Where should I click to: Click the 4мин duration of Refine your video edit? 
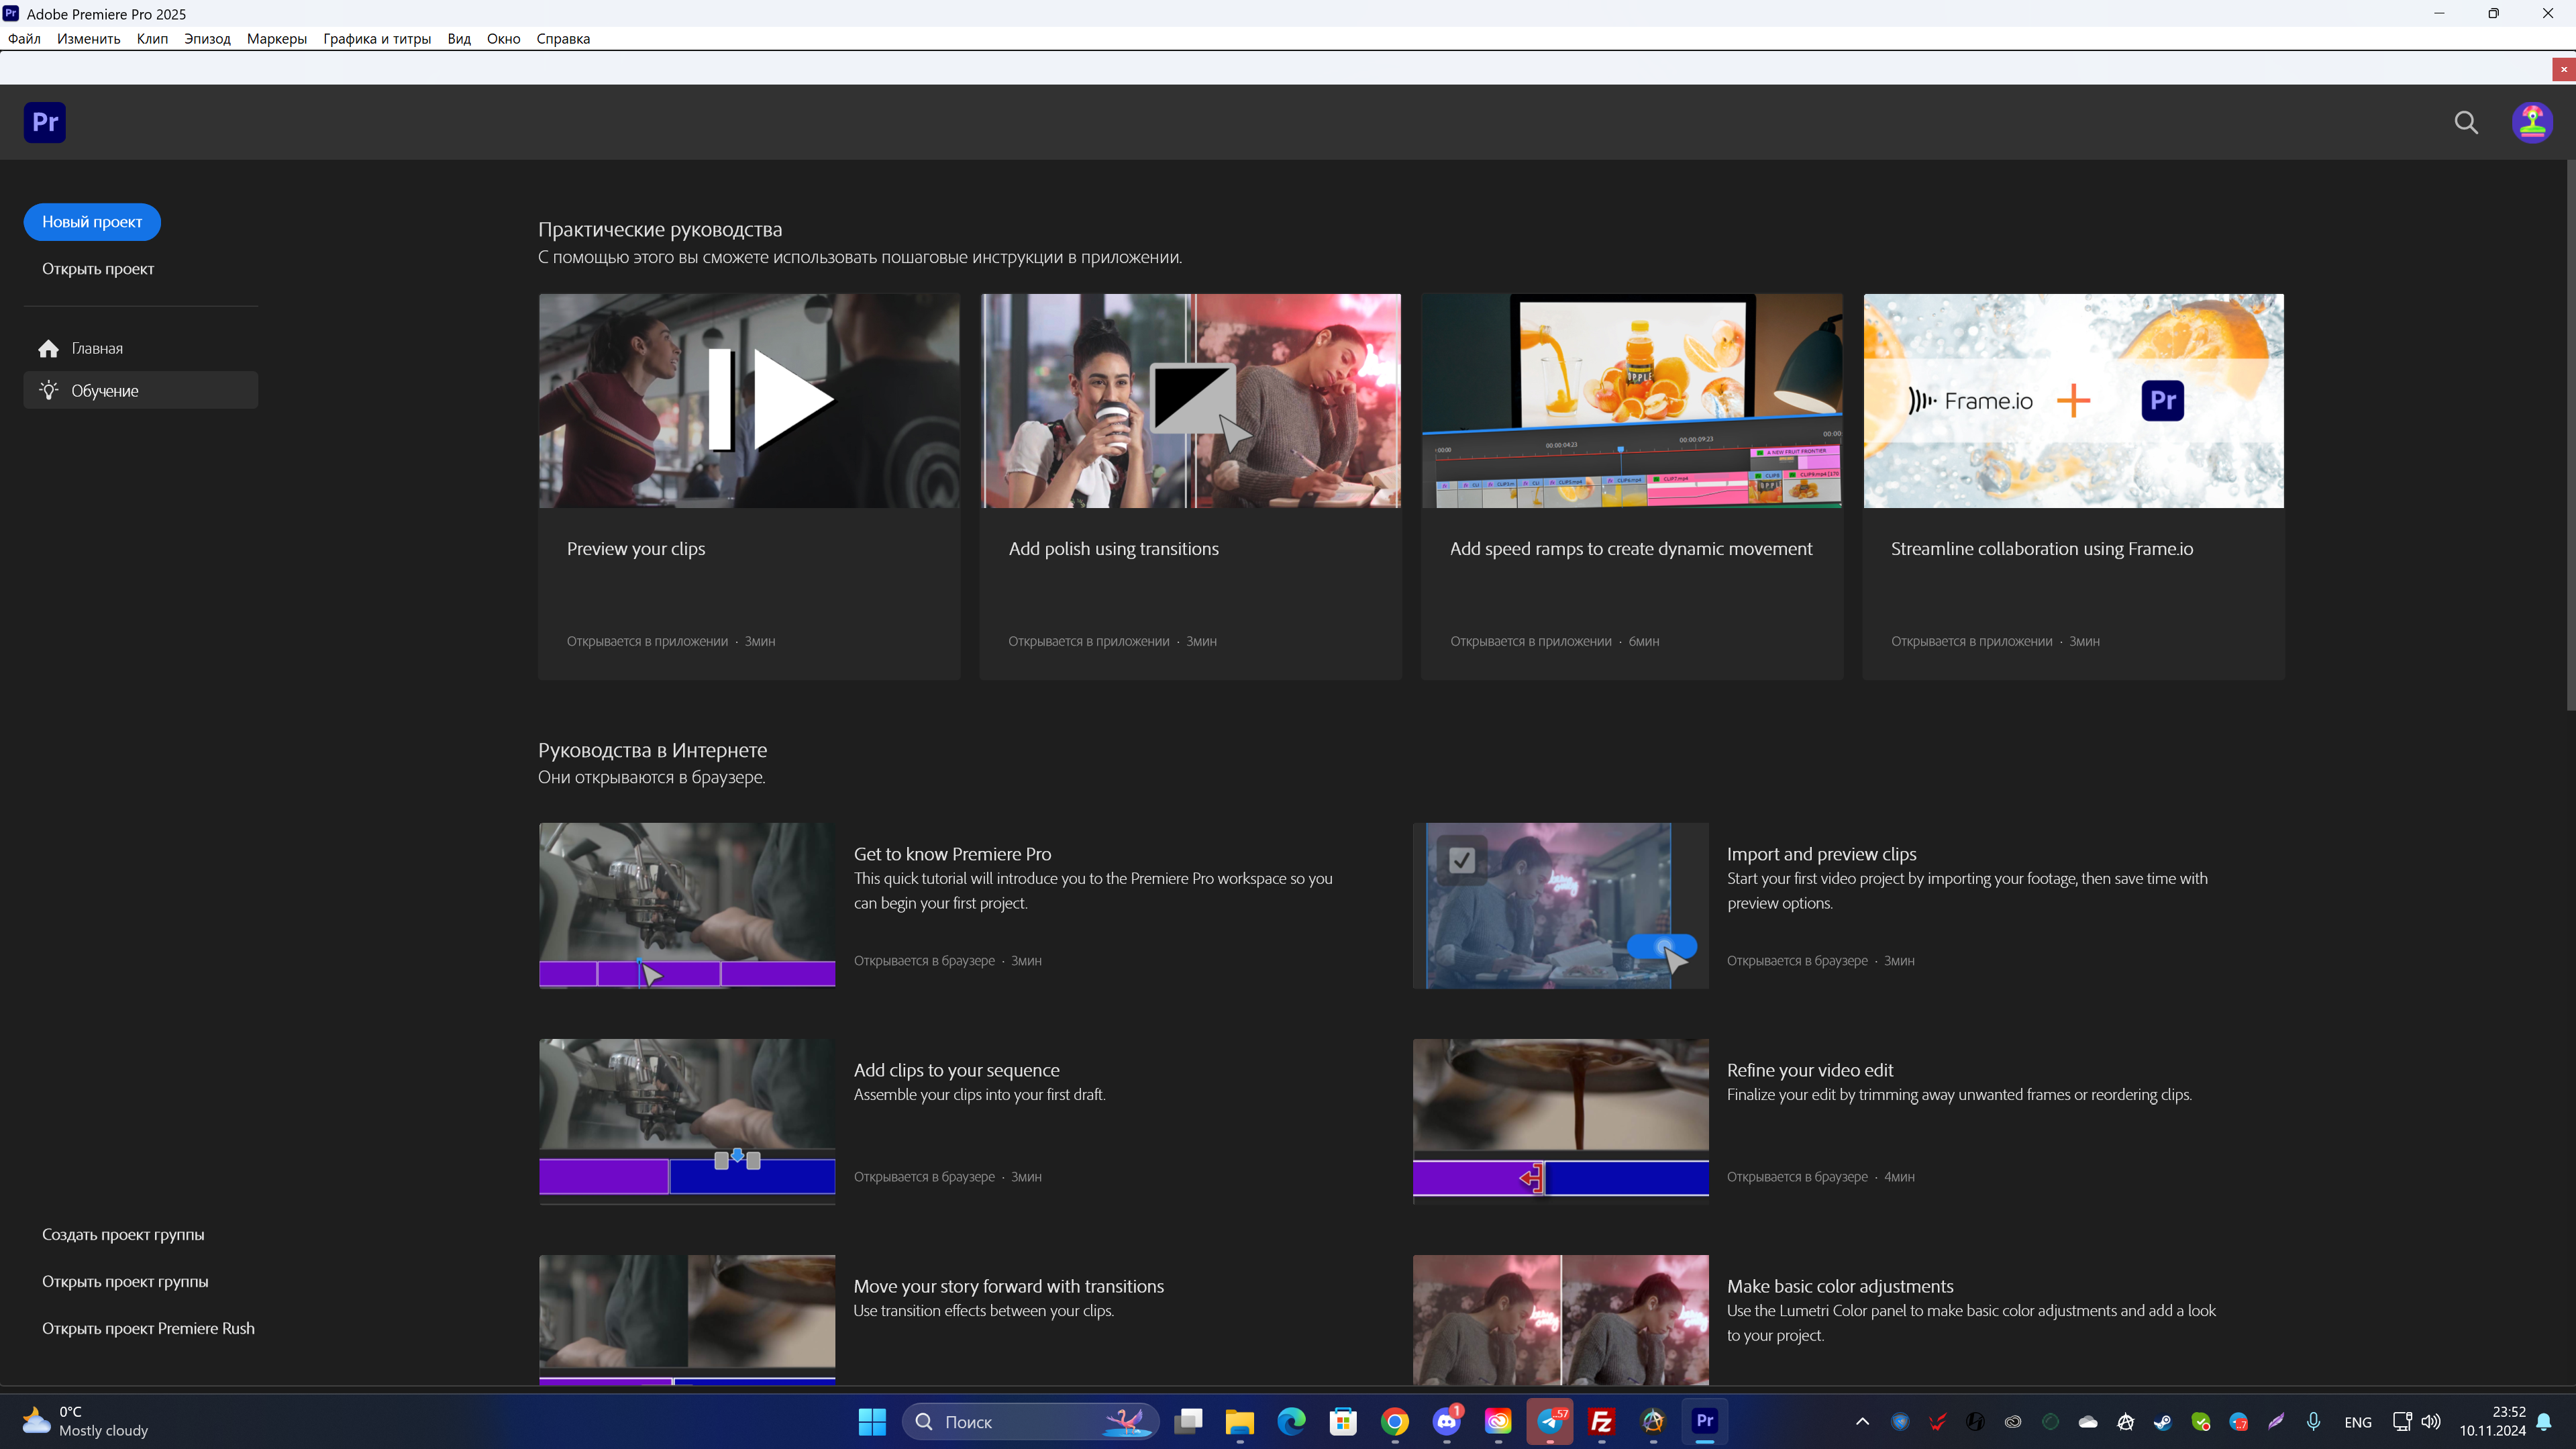(x=1899, y=1177)
